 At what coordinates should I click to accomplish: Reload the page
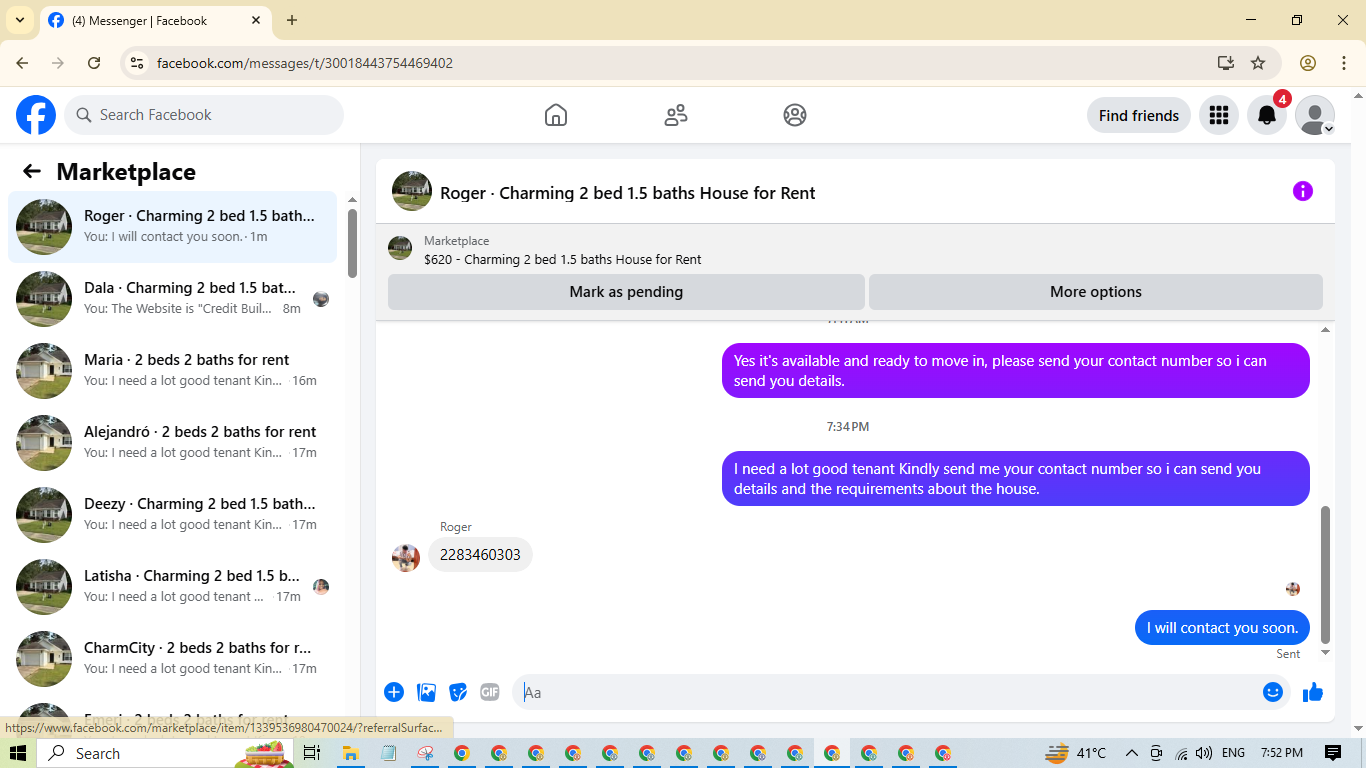click(94, 63)
